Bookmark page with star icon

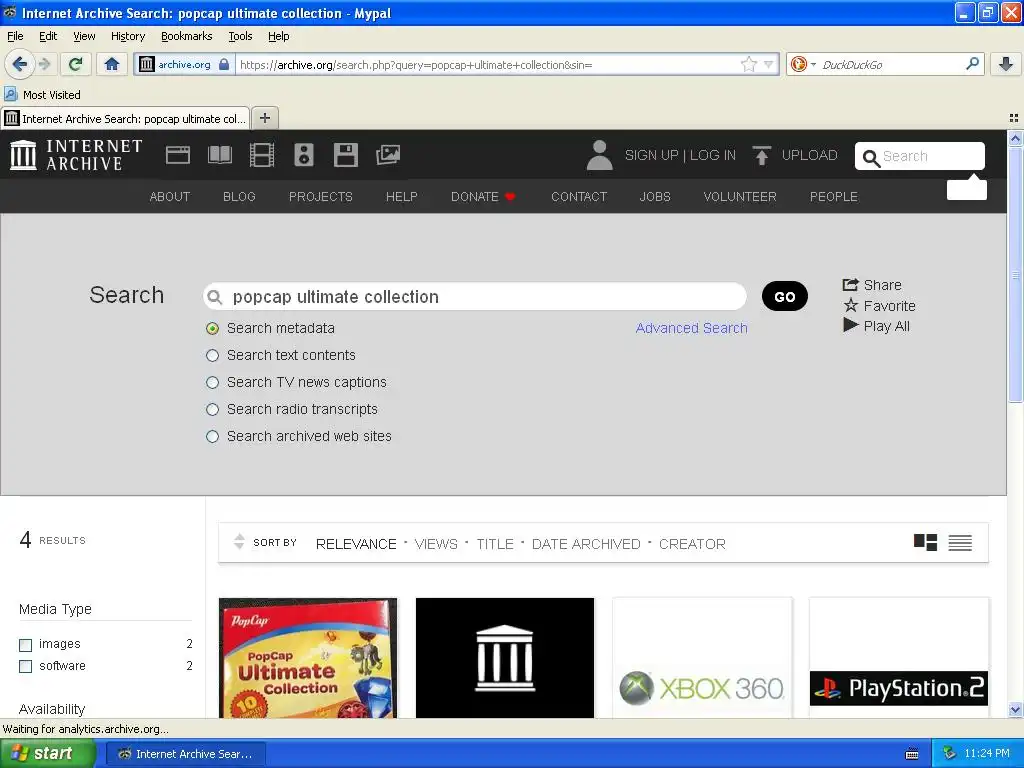coord(748,64)
